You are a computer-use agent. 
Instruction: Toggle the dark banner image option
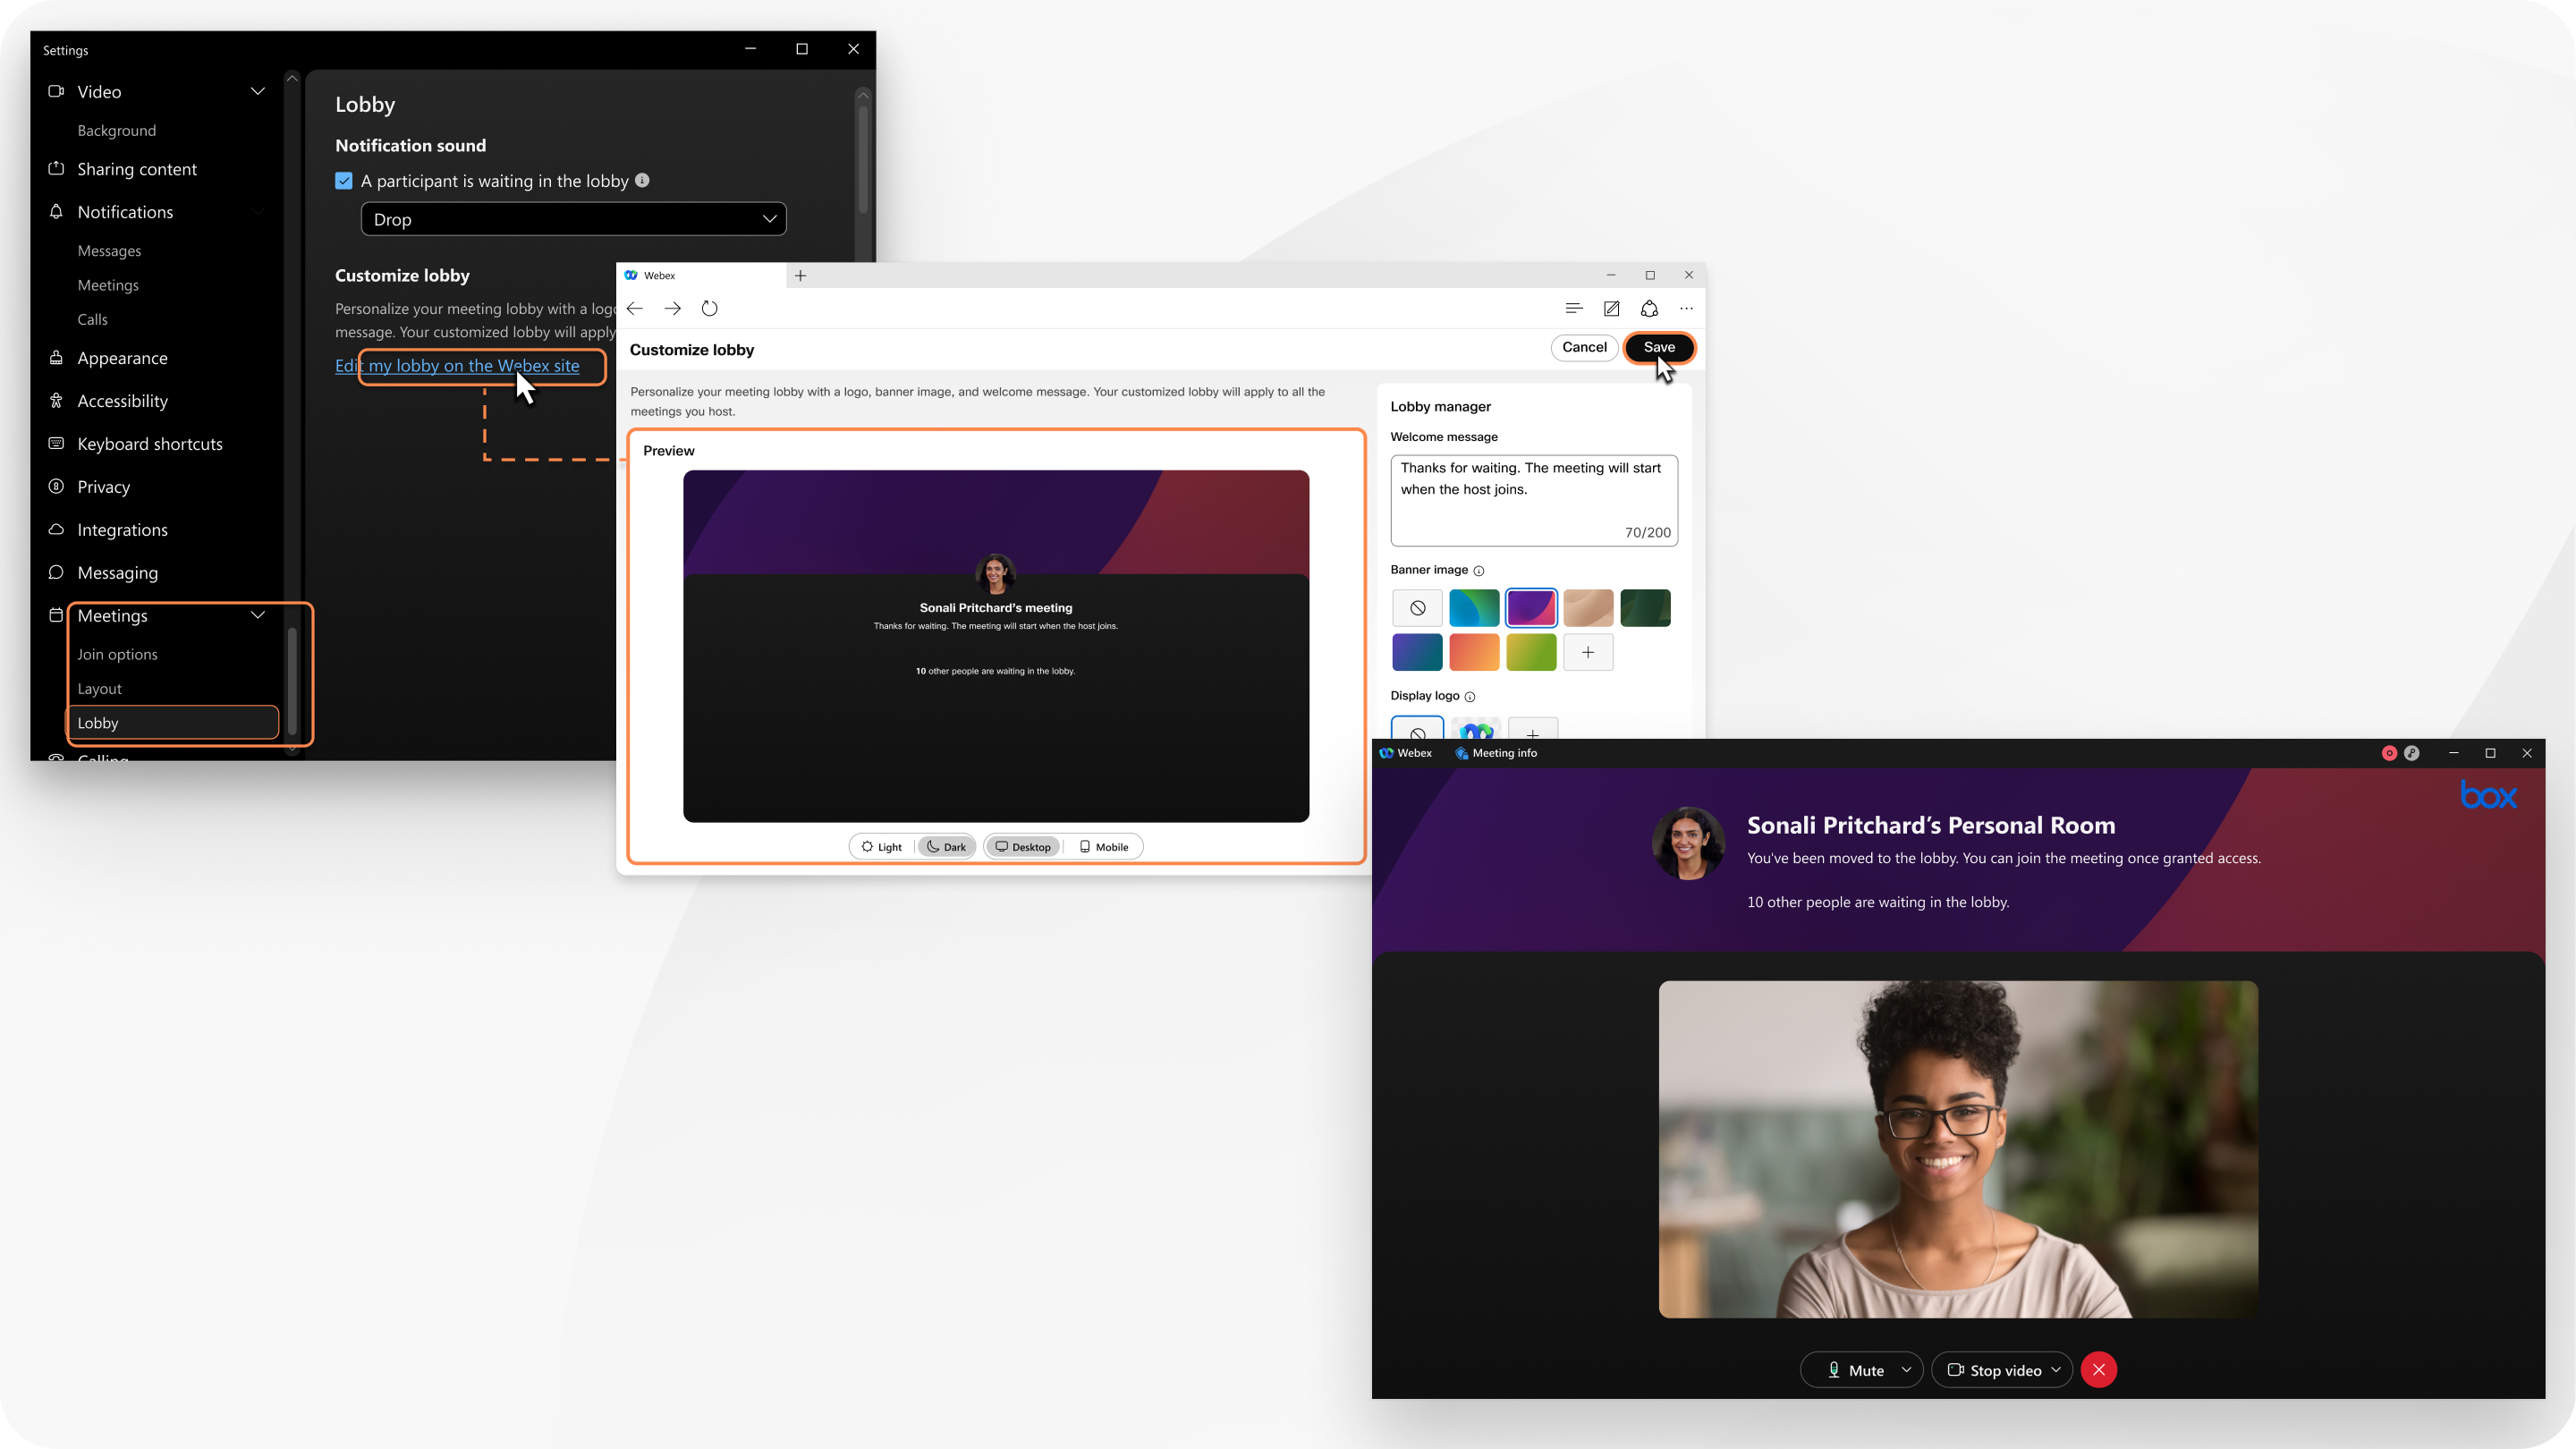coord(1644,606)
